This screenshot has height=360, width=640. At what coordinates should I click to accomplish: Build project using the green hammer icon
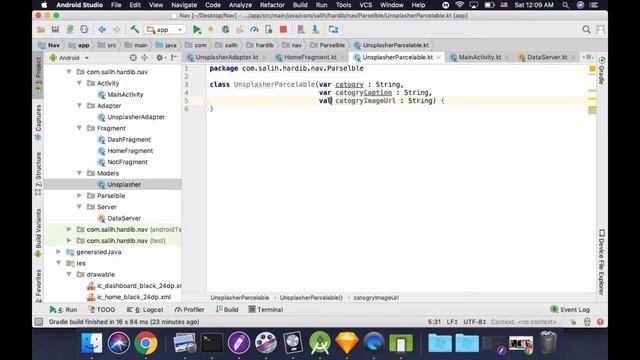coord(134,29)
